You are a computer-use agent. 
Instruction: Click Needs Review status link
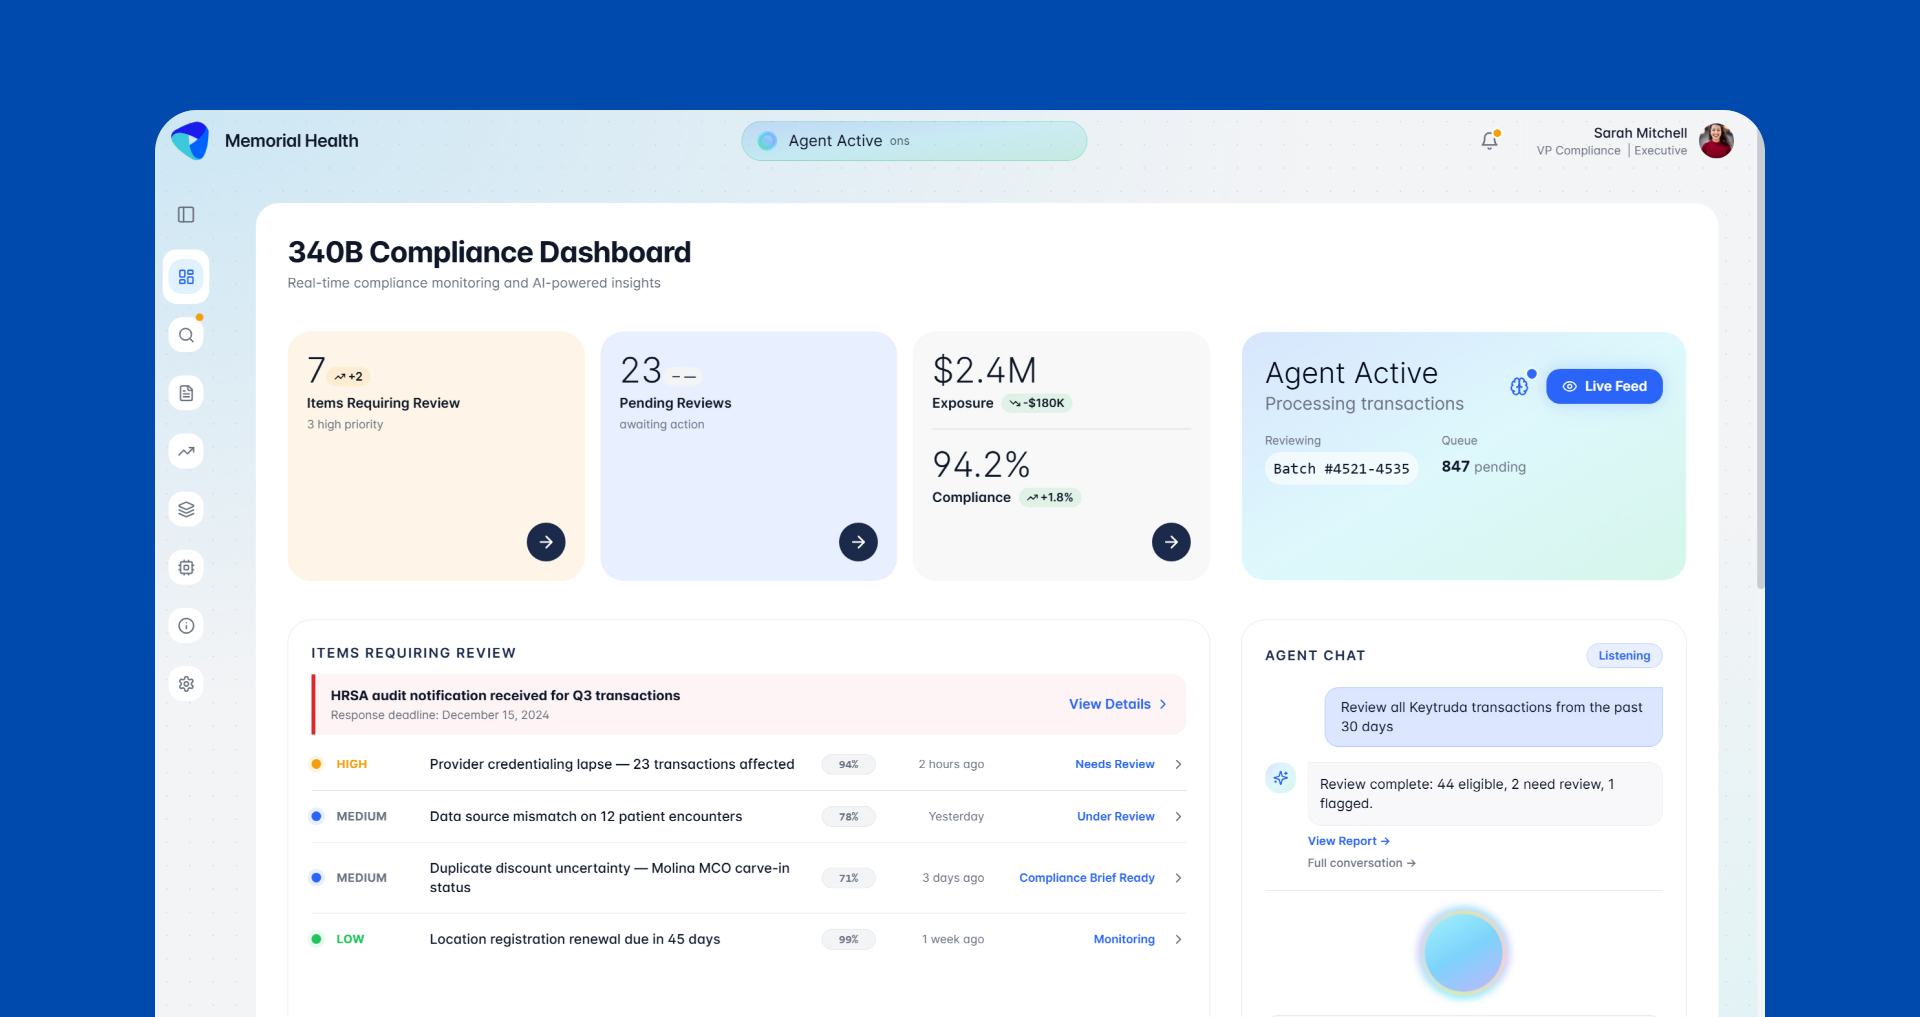click(x=1115, y=764)
